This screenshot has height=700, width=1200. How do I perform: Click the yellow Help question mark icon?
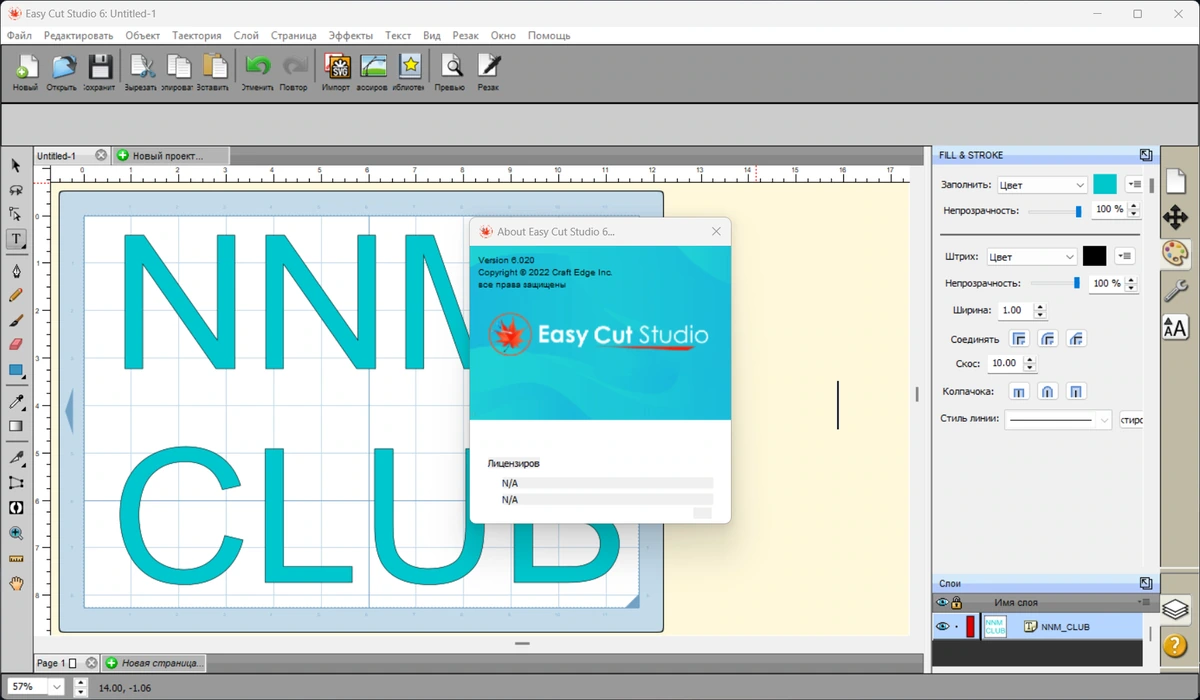pos(1176,646)
